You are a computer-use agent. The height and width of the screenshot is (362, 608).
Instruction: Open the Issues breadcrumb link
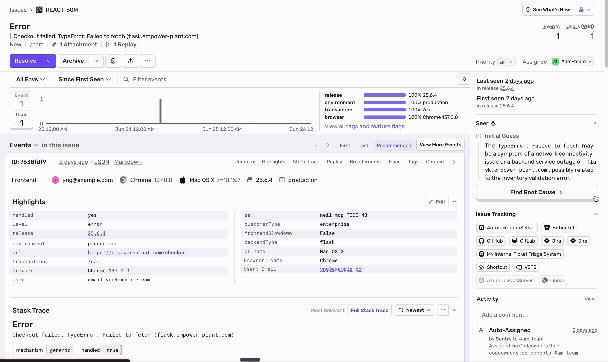point(18,10)
